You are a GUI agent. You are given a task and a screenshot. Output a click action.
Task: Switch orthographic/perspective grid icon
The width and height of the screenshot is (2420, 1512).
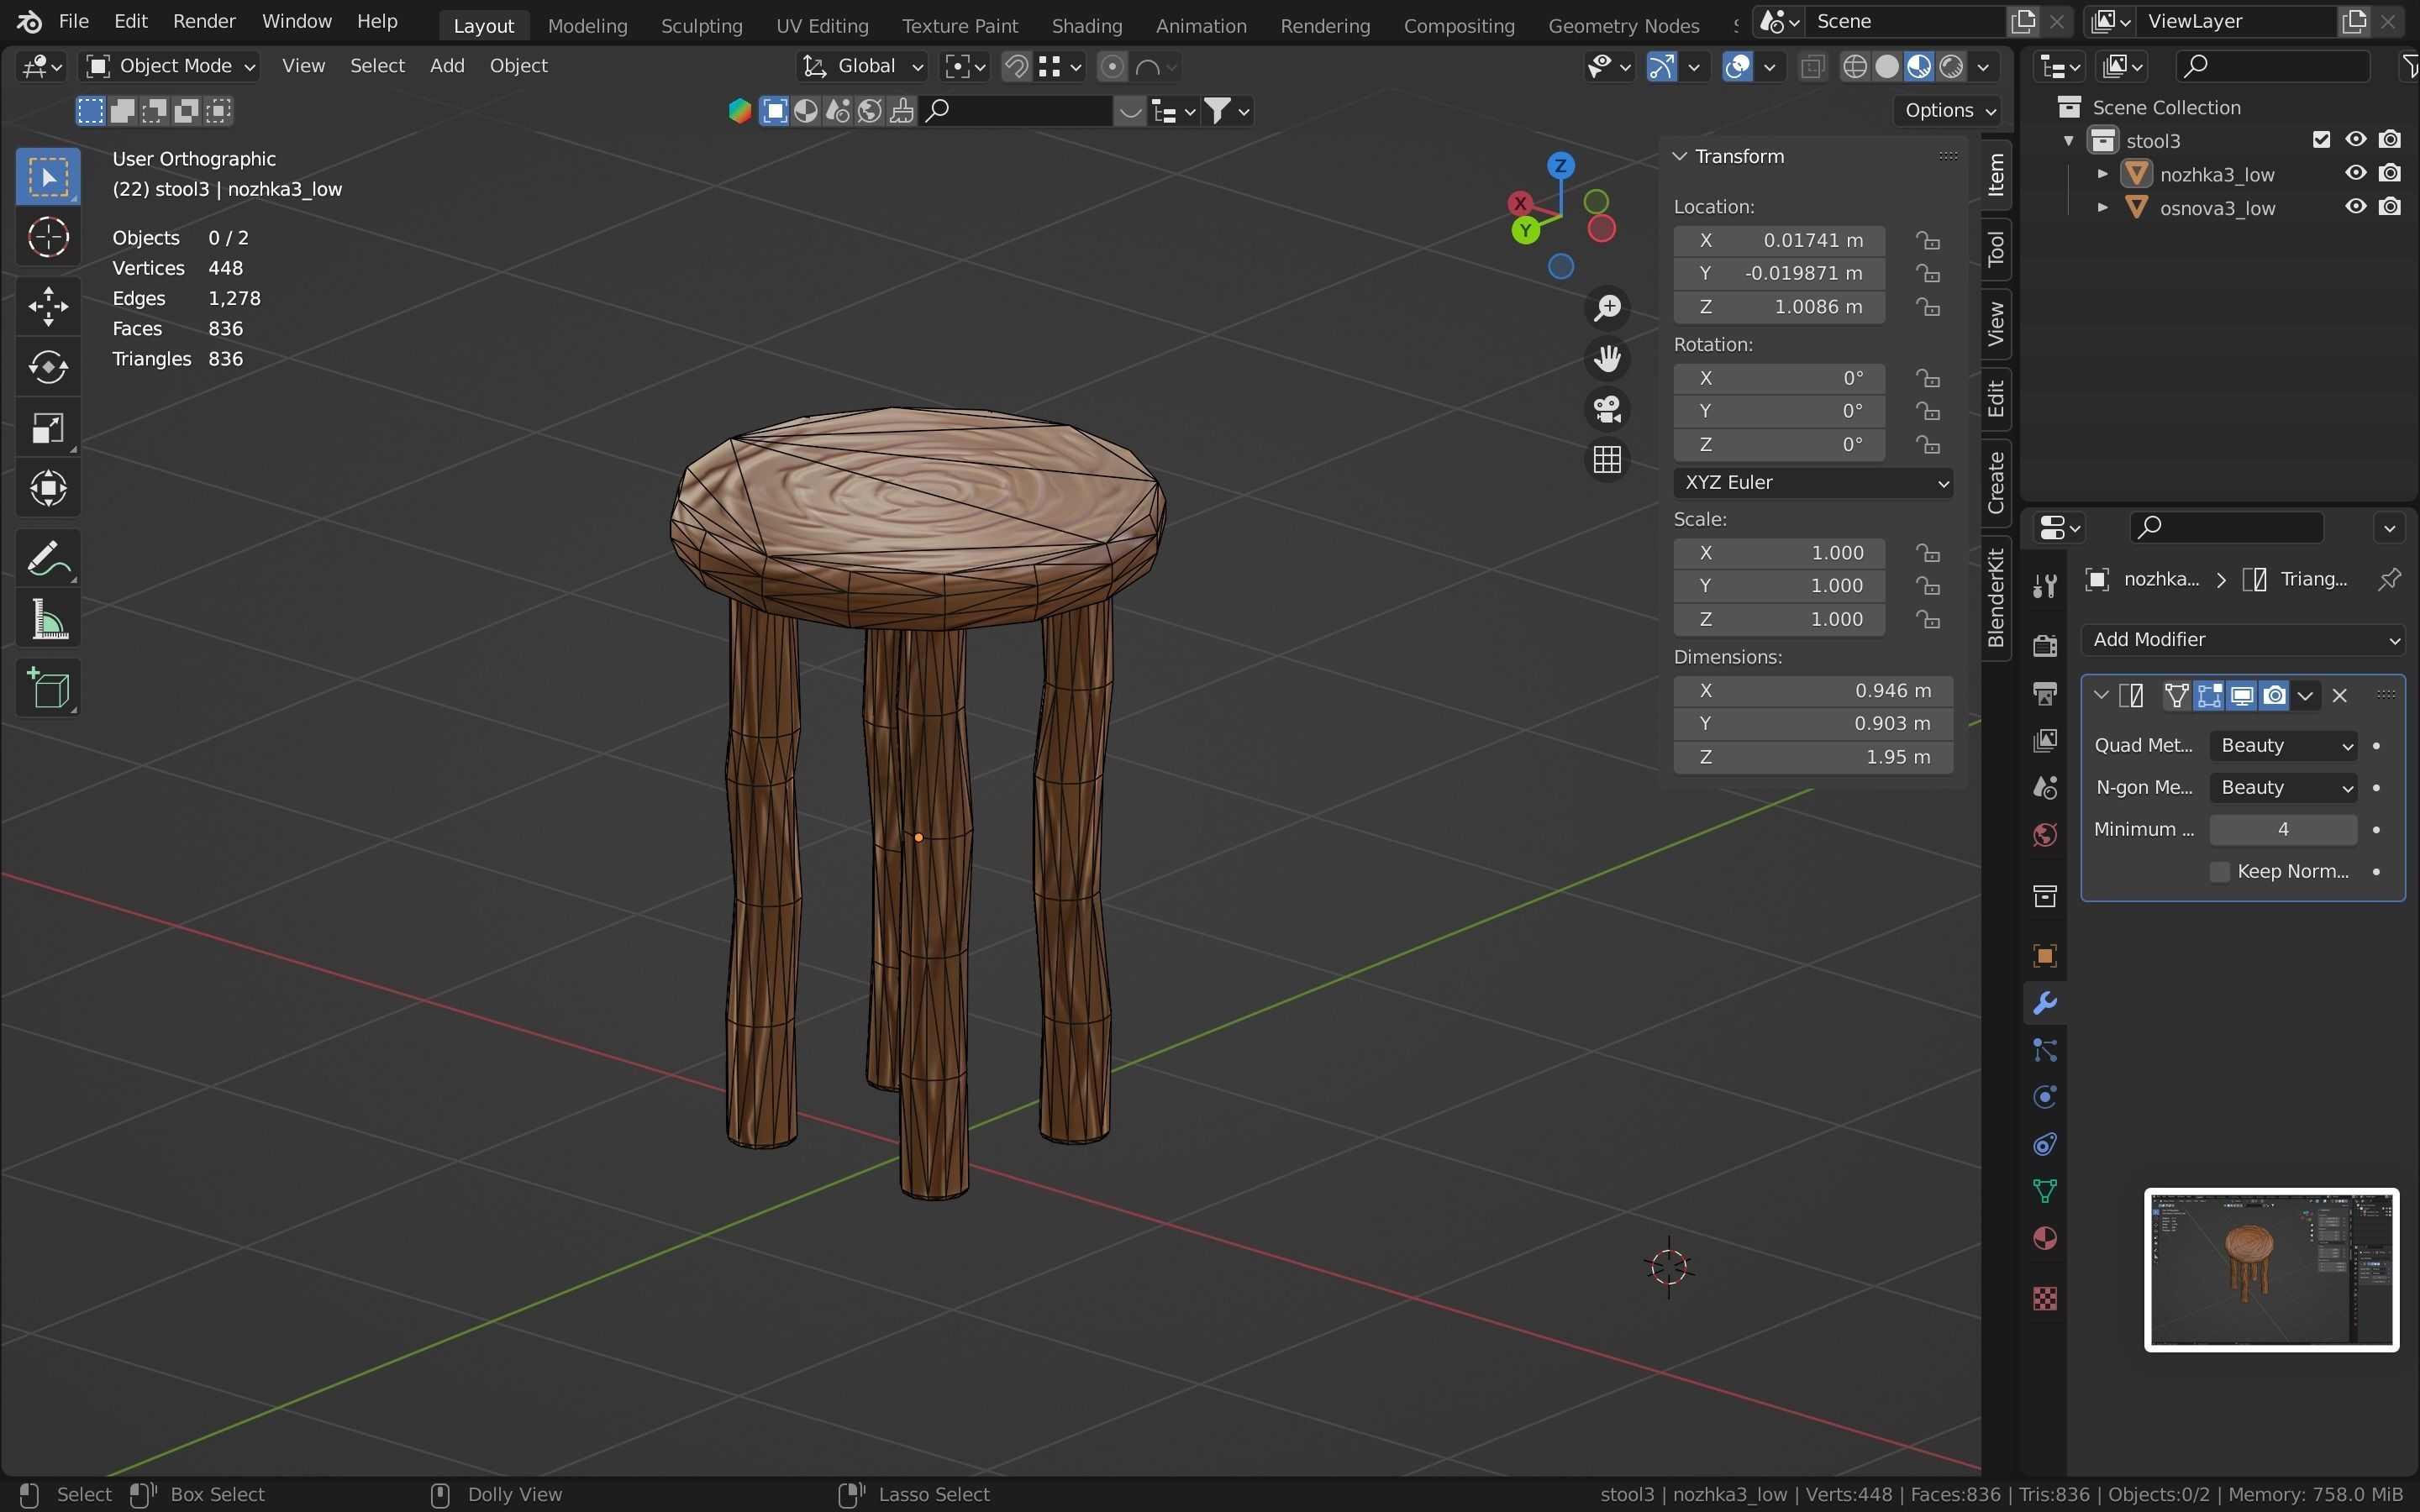pyautogui.click(x=1607, y=460)
